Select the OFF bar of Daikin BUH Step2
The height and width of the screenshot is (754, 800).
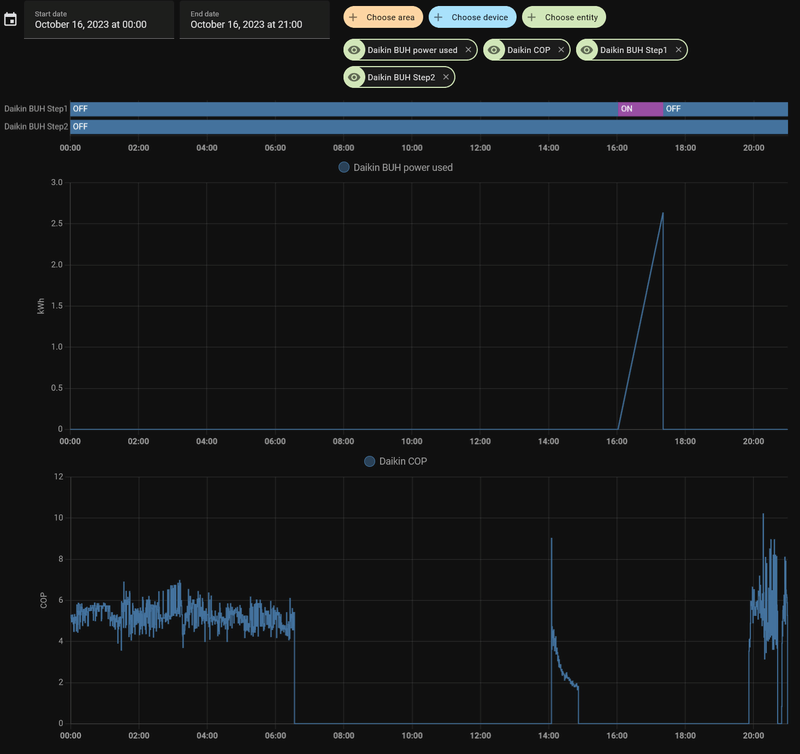(429, 127)
